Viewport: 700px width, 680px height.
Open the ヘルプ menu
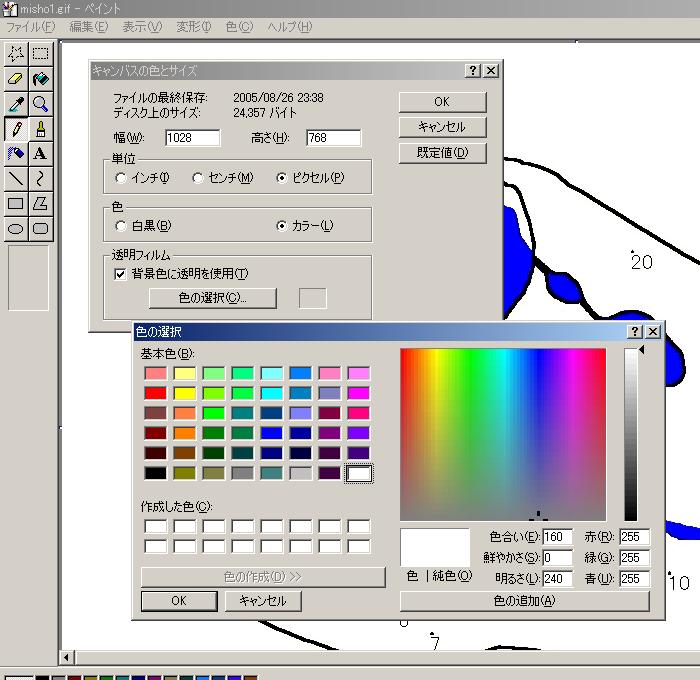tap(290, 27)
